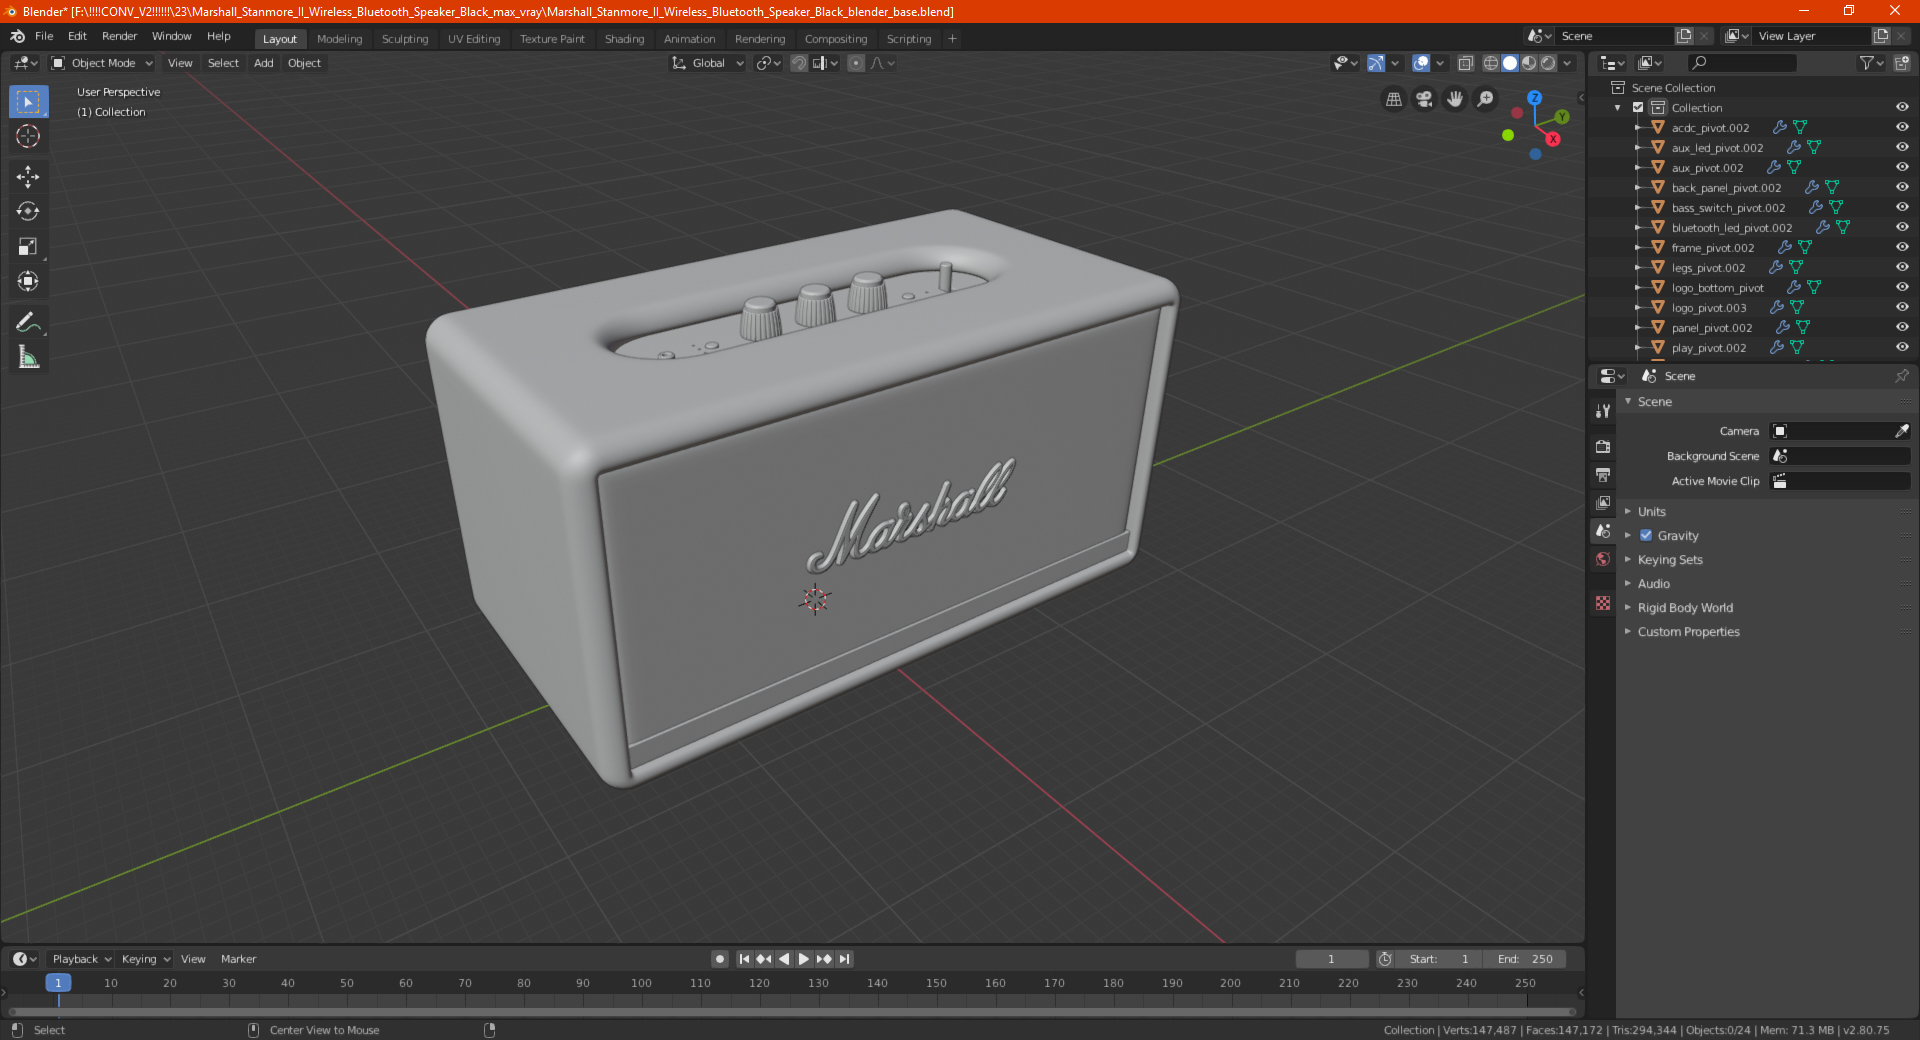Click the current frame number field
Image resolution: width=1920 pixels, height=1040 pixels.
pyautogui.click(x=1331, y=959)
